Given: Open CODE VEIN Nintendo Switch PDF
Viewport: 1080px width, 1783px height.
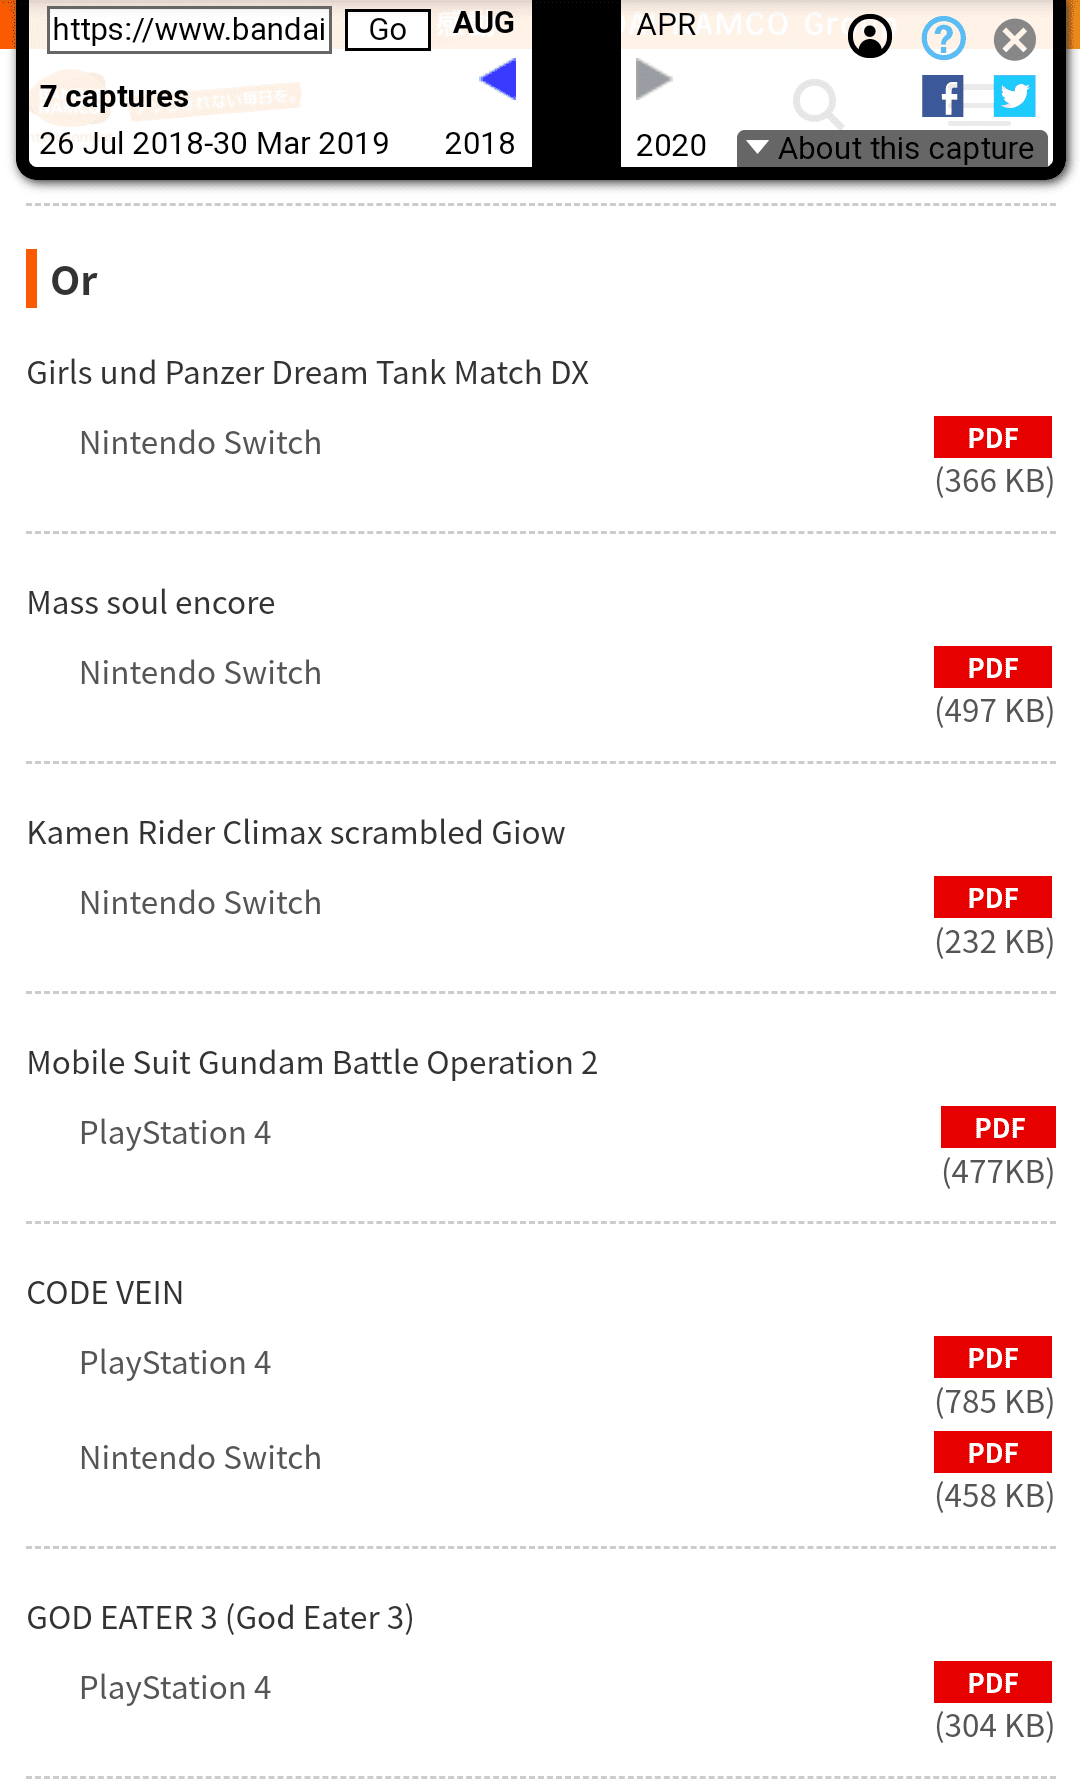Looking at the screenshot, I should click(992, 1453).
